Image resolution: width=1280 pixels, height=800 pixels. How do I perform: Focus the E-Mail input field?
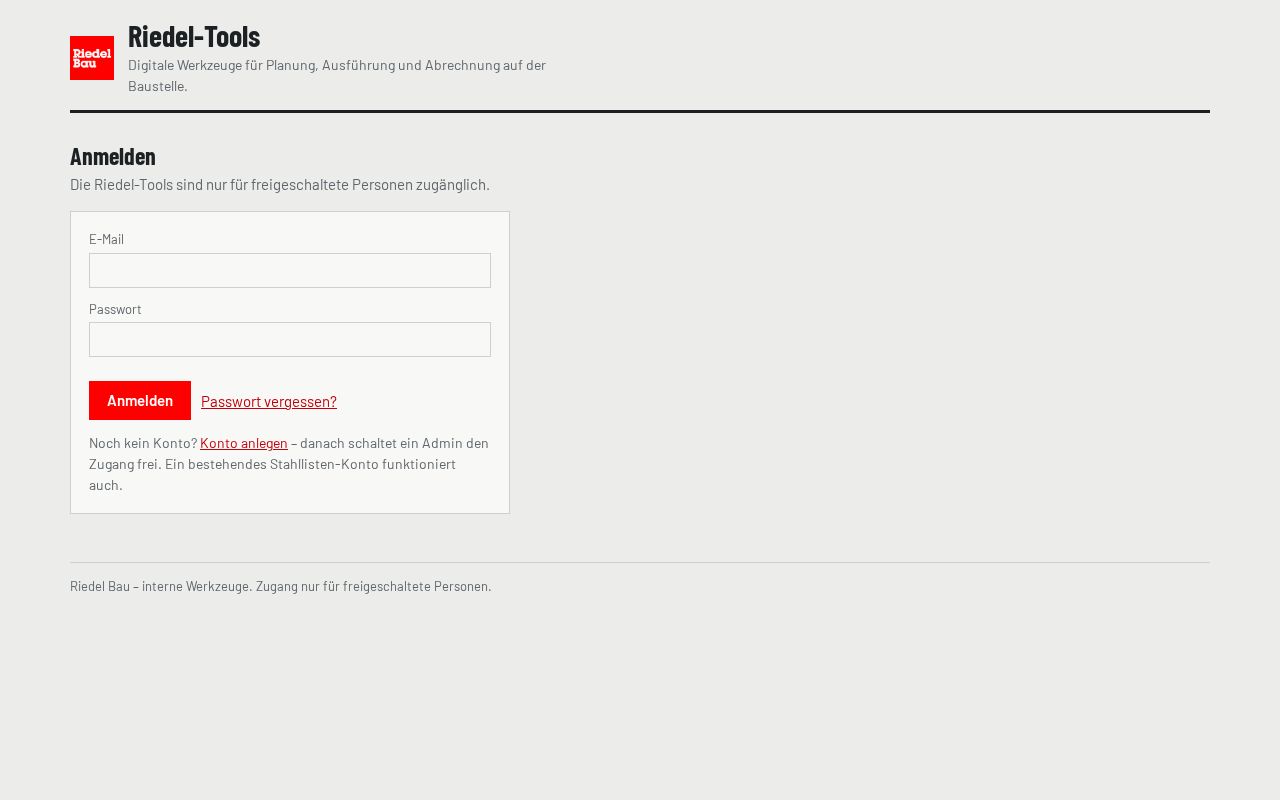[x=290, y=270]
